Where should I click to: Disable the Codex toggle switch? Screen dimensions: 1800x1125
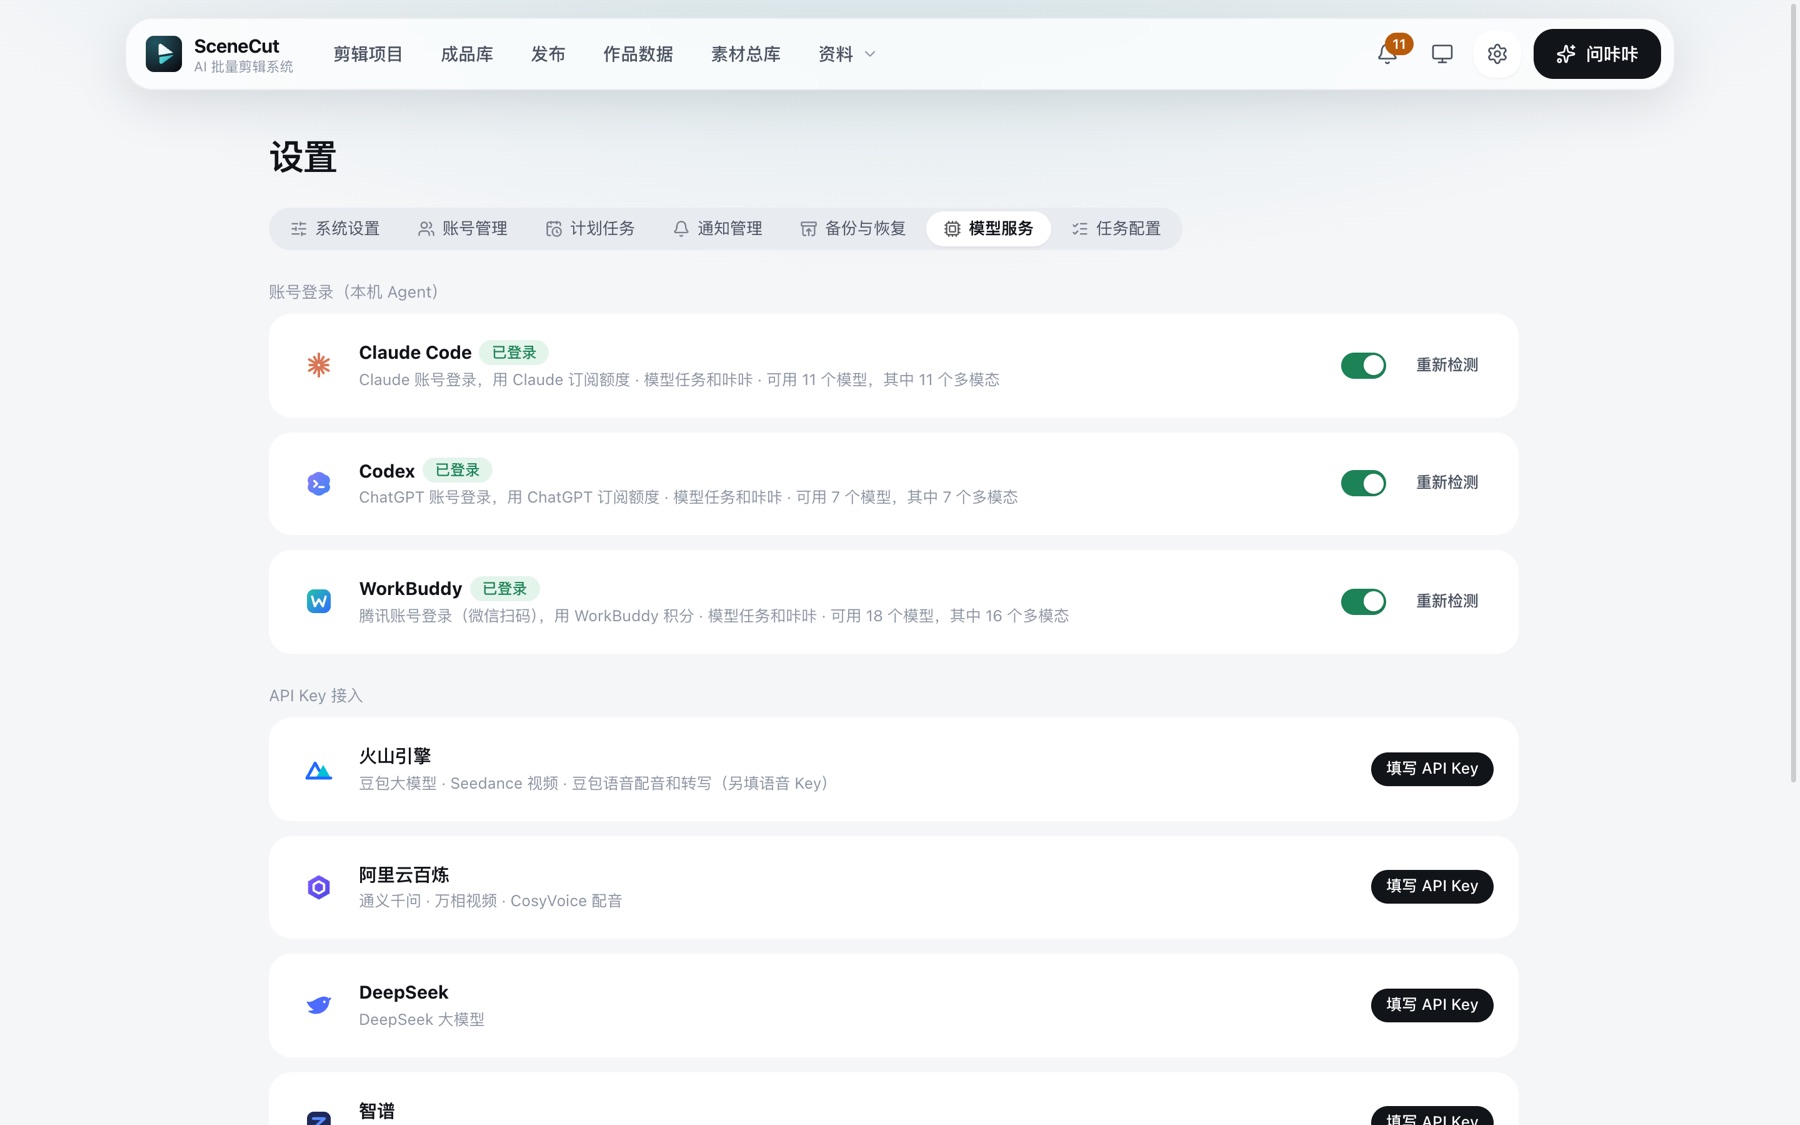coord(1363,483)
